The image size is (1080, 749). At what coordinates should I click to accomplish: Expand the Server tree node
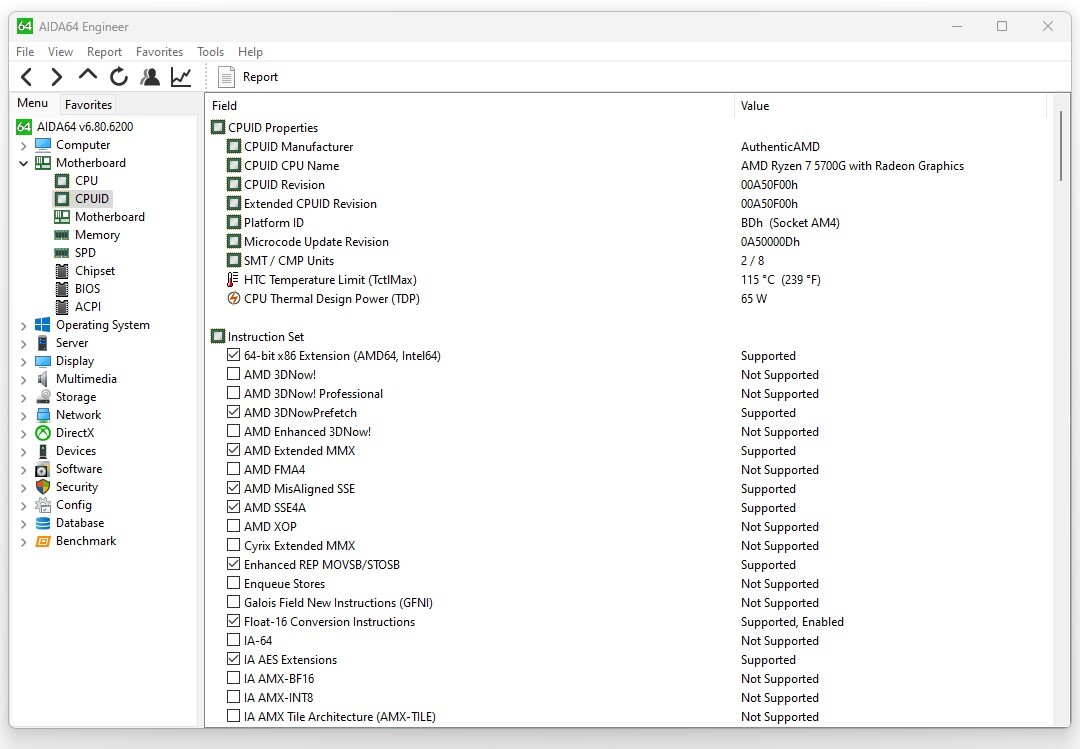click(23, 343)
